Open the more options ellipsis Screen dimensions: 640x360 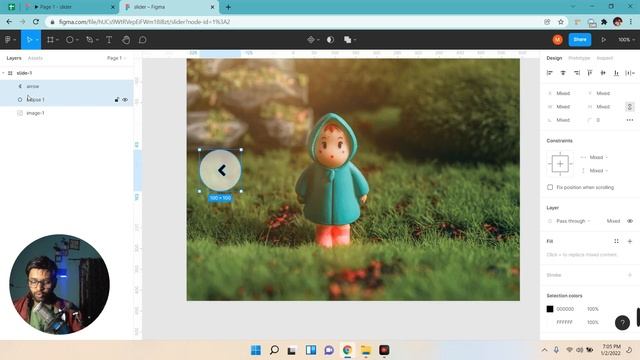[x=630, y=120]
